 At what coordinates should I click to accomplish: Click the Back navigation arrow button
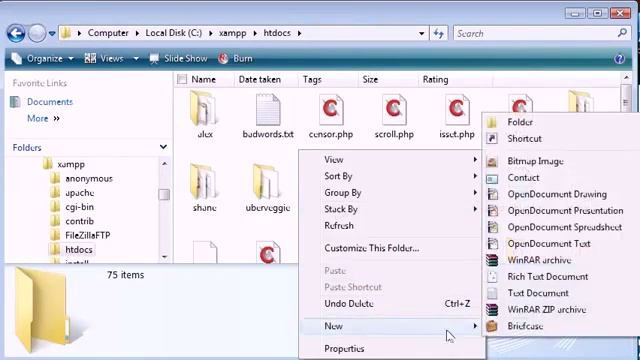coord(16,33)
